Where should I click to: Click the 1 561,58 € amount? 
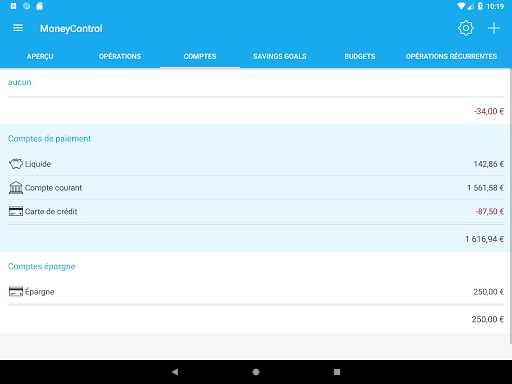point(485,188)
